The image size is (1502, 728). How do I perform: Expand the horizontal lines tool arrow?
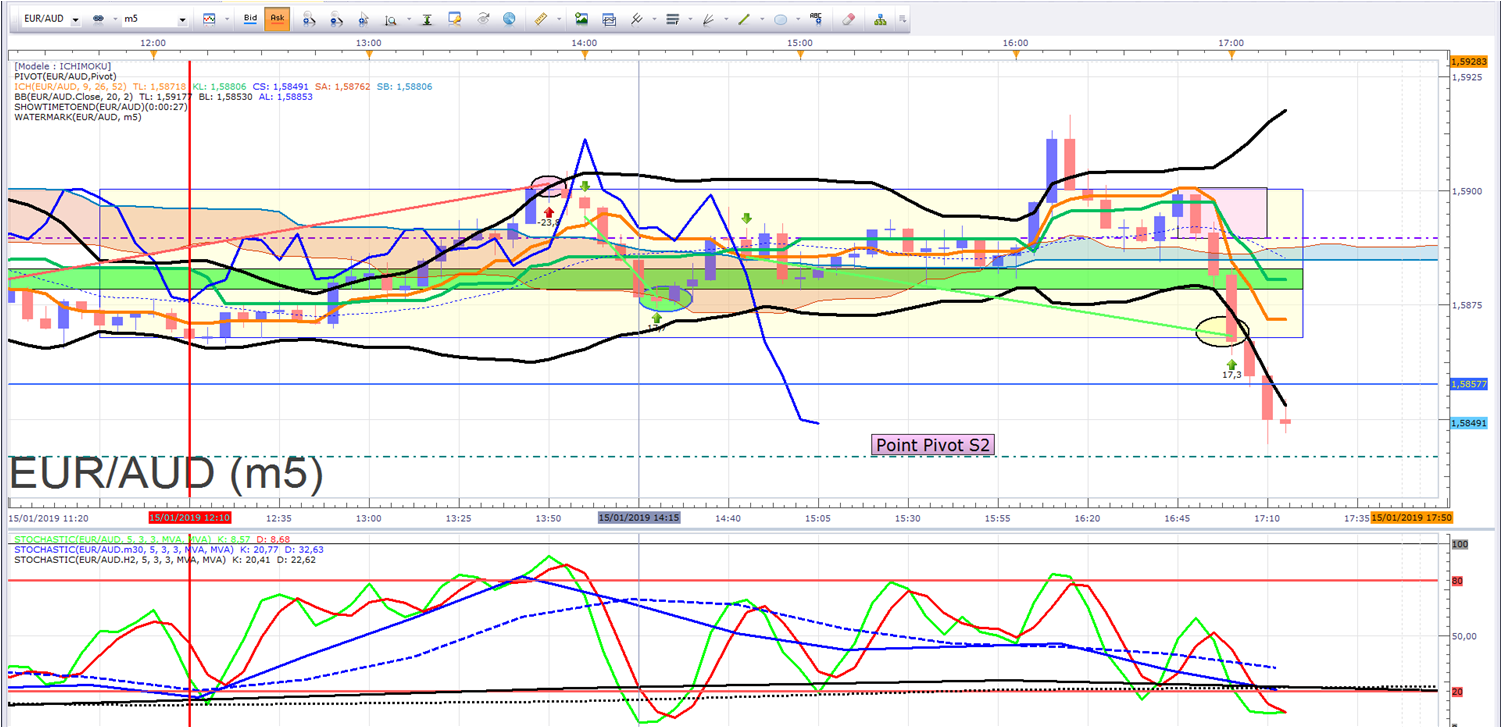pyautogui.click(x=690, y=19)
